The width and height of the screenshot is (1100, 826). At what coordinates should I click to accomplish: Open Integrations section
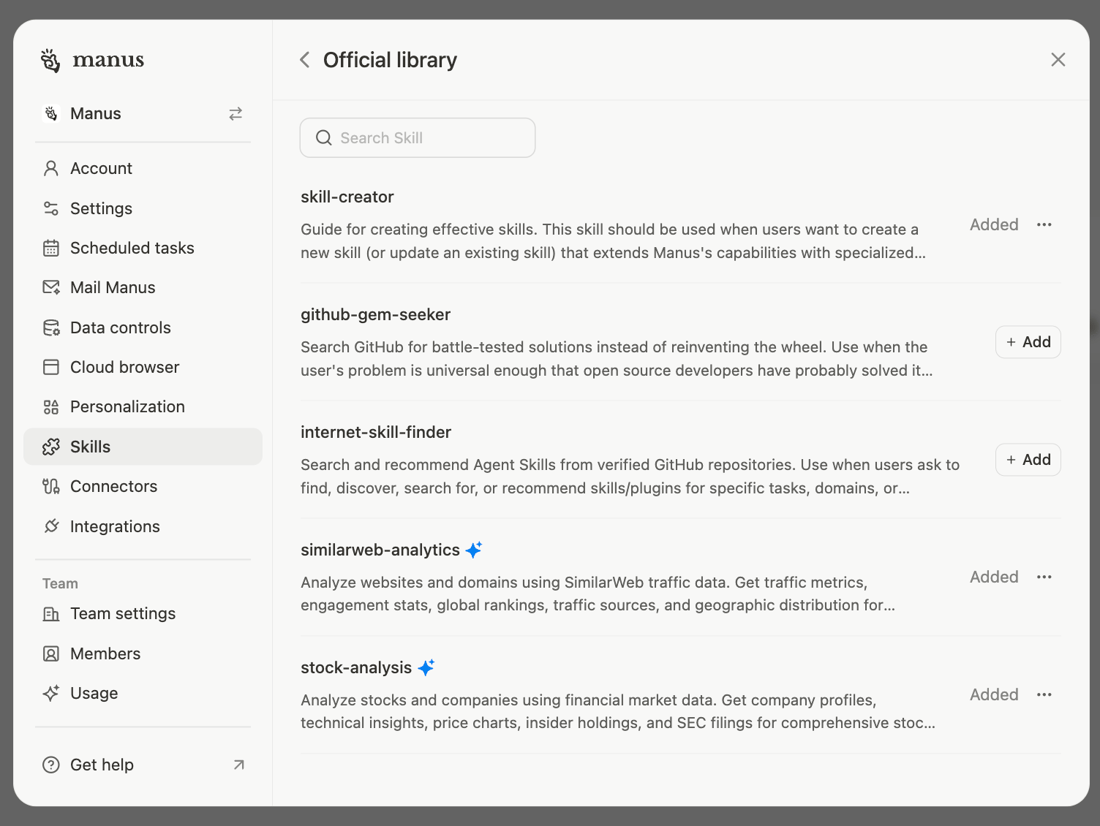(x=143, y=526)
